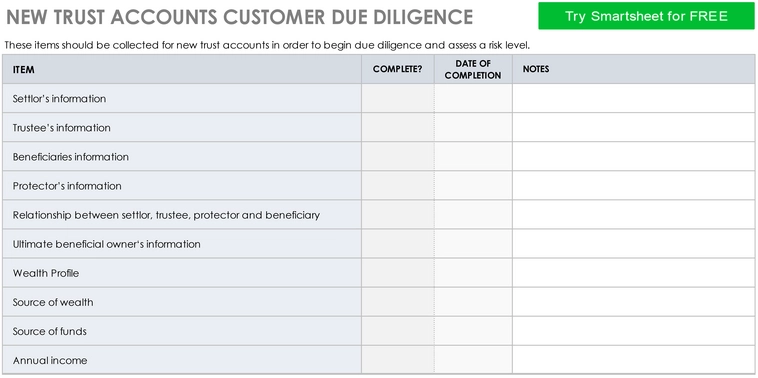758x378 pixels.
Task: Click Complete? cell for Protector's information
Action: point(398,186)
